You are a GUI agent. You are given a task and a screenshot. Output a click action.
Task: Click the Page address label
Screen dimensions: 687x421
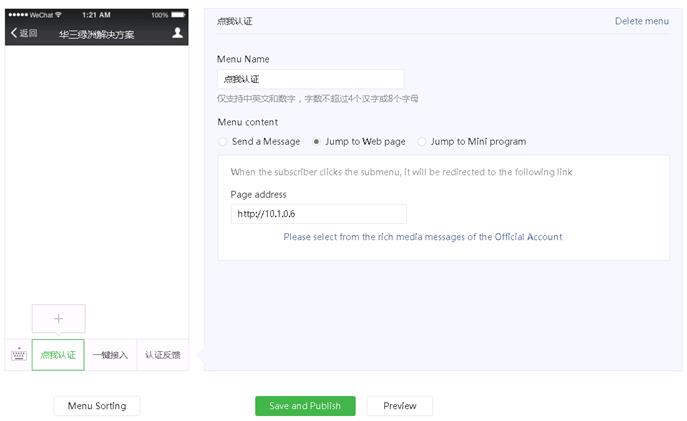259,195
